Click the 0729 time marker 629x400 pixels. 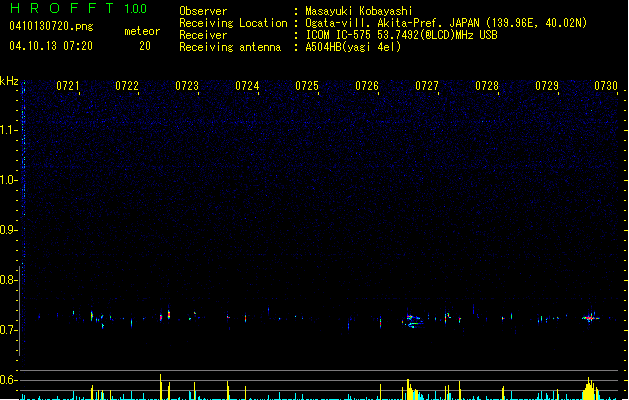(547, 86)
